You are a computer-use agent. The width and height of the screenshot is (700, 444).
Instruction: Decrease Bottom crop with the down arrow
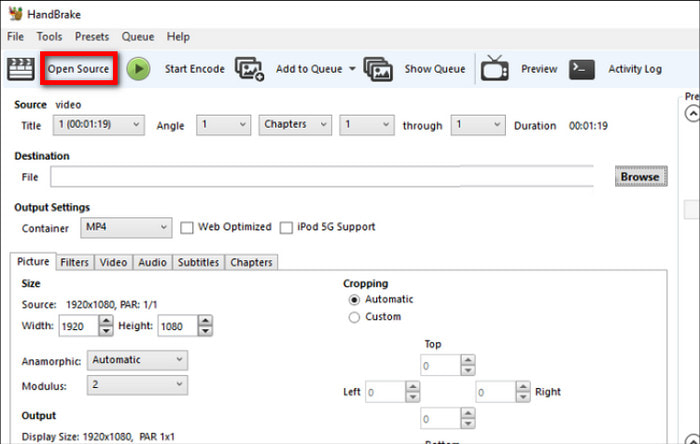[x=468, y=423]
